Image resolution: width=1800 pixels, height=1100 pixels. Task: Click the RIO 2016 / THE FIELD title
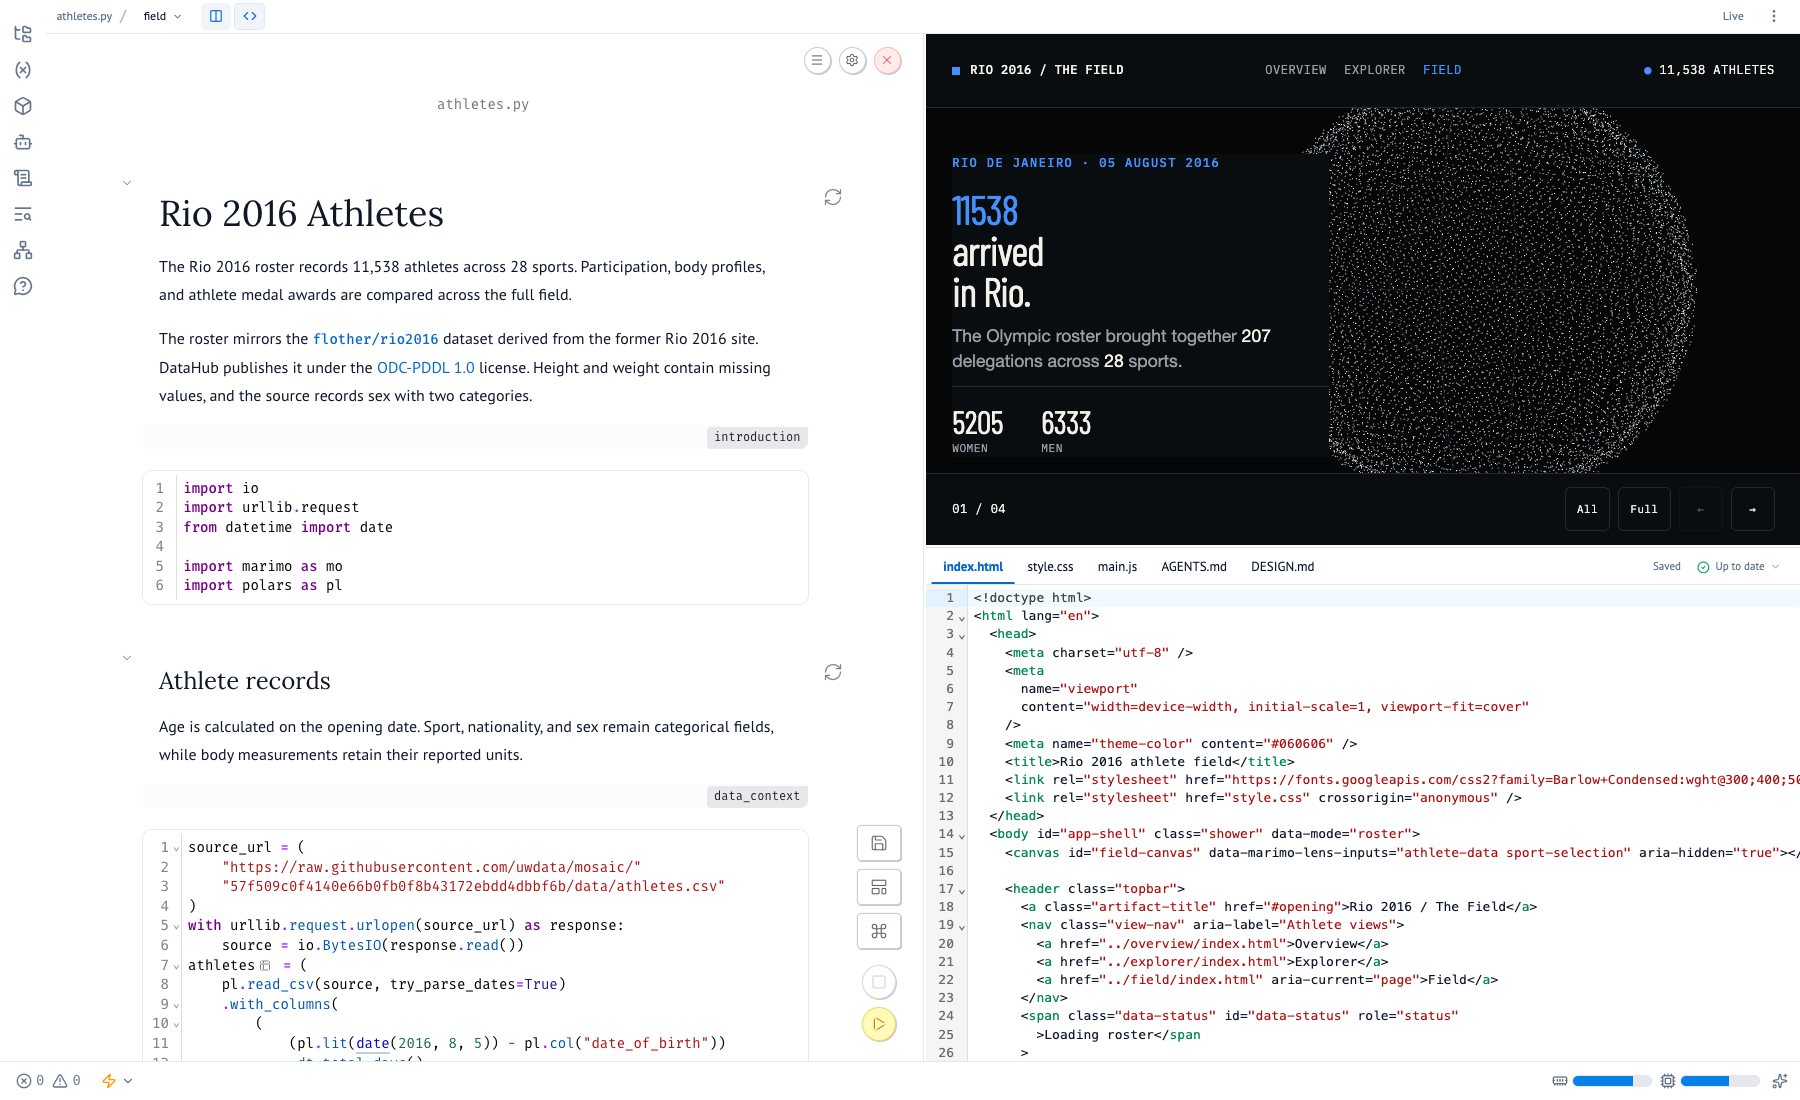click(1046, 70)
